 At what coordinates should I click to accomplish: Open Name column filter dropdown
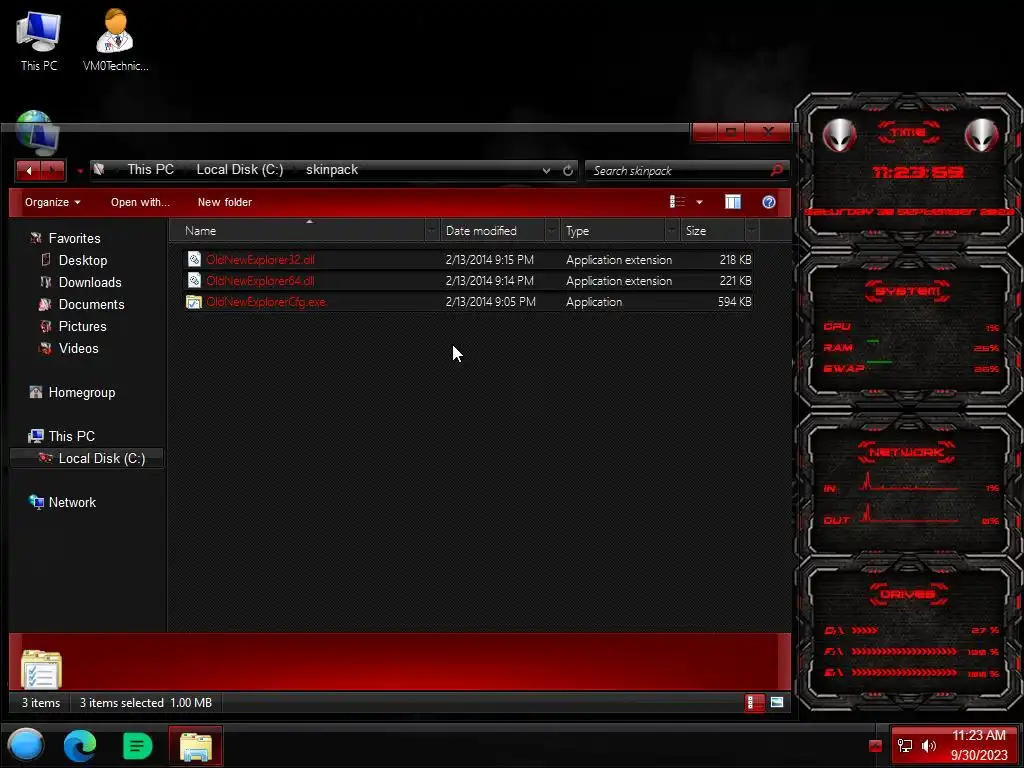(432, 231)
